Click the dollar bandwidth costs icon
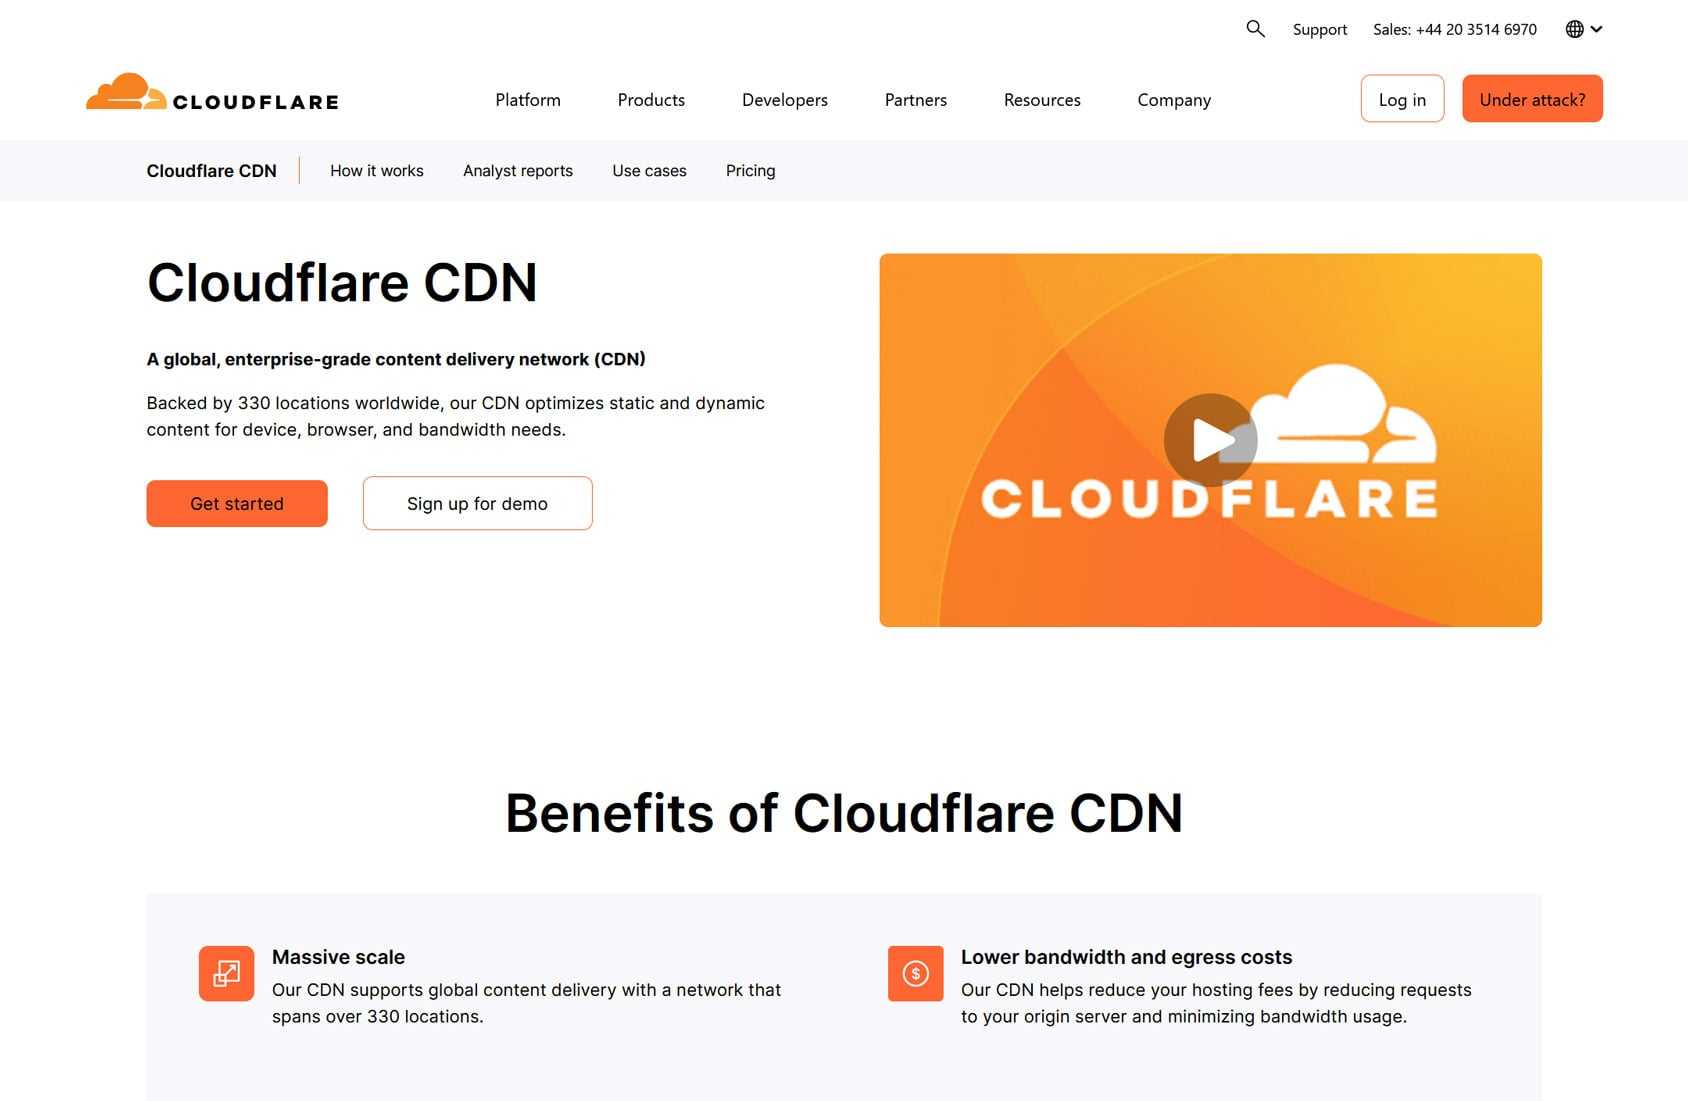The height and width of the screenshot is (1101, 1688). pos(915,973)
